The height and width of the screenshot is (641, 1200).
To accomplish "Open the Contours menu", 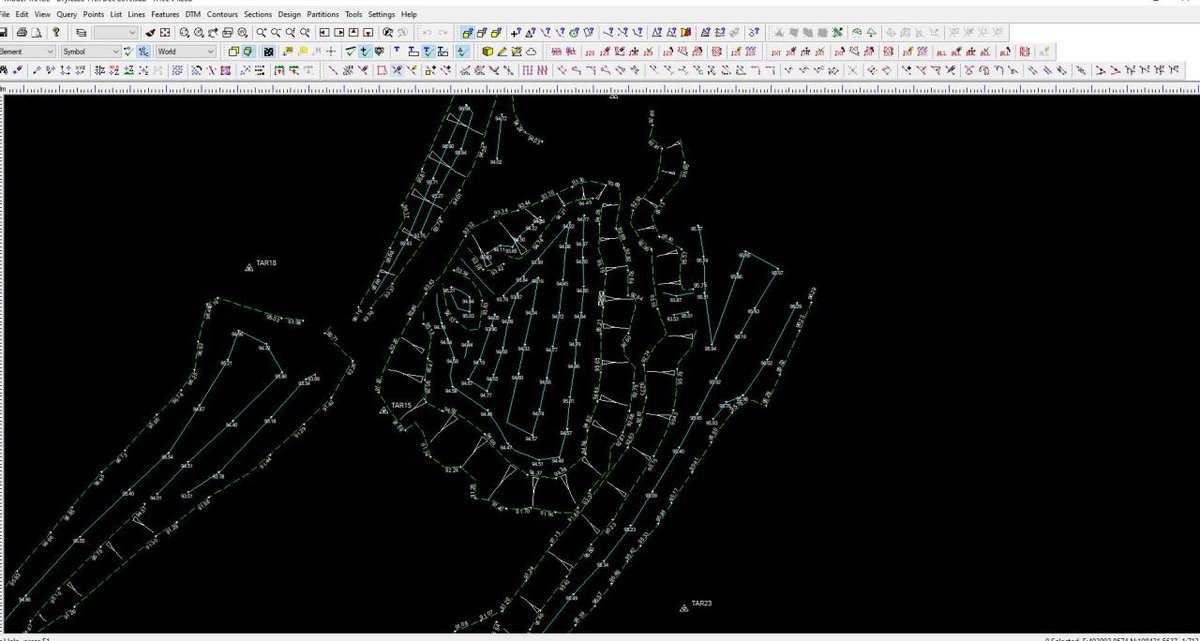I will 222,16.
